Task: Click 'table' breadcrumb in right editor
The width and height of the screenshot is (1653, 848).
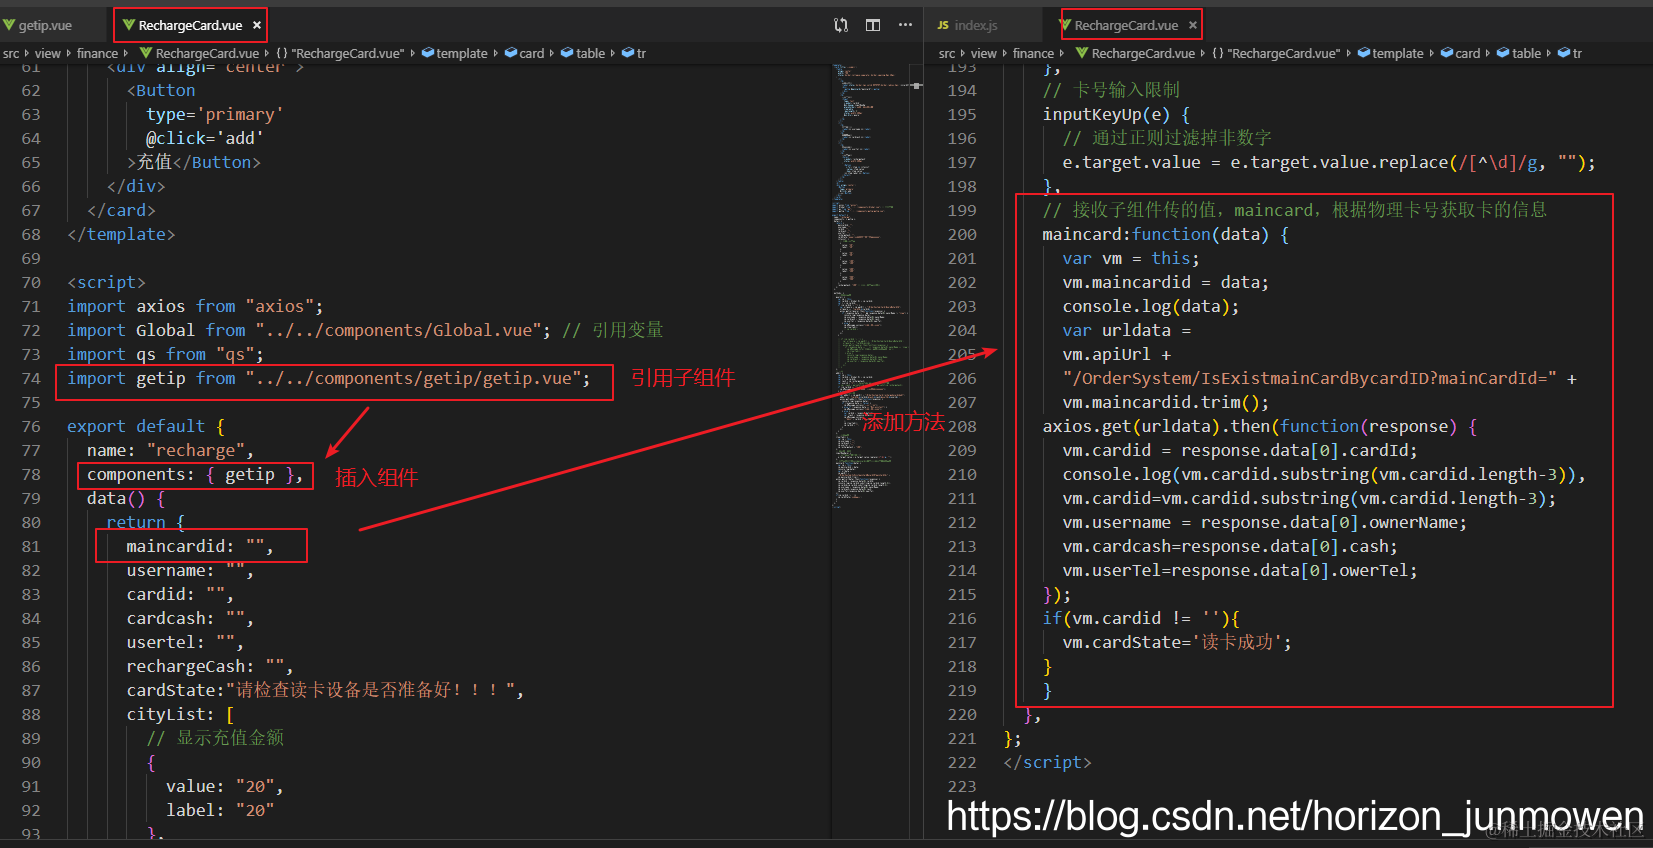Action: (x=1526, y=53)
